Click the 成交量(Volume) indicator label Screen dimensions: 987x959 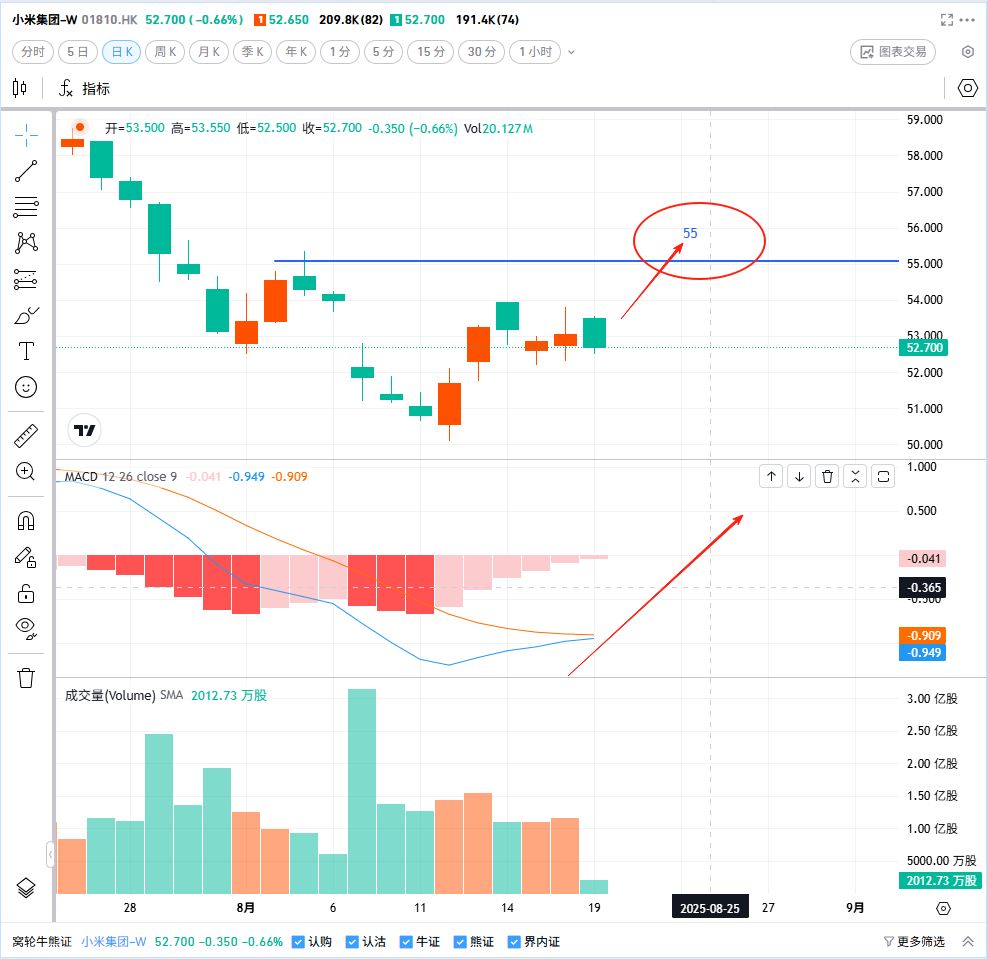tap(110, 695)
